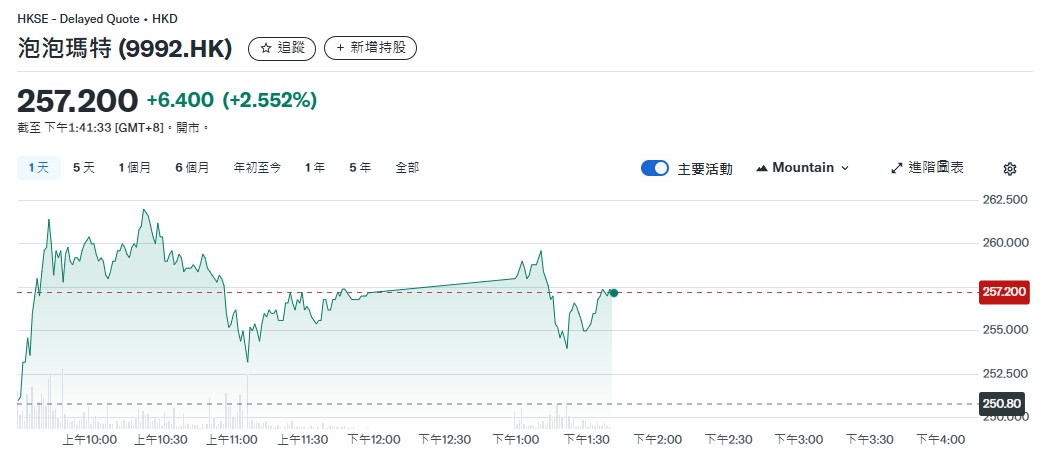This screenshot has height=459, width=1045.
Task: Switch to the 1年 range
Action: (315, 168)
